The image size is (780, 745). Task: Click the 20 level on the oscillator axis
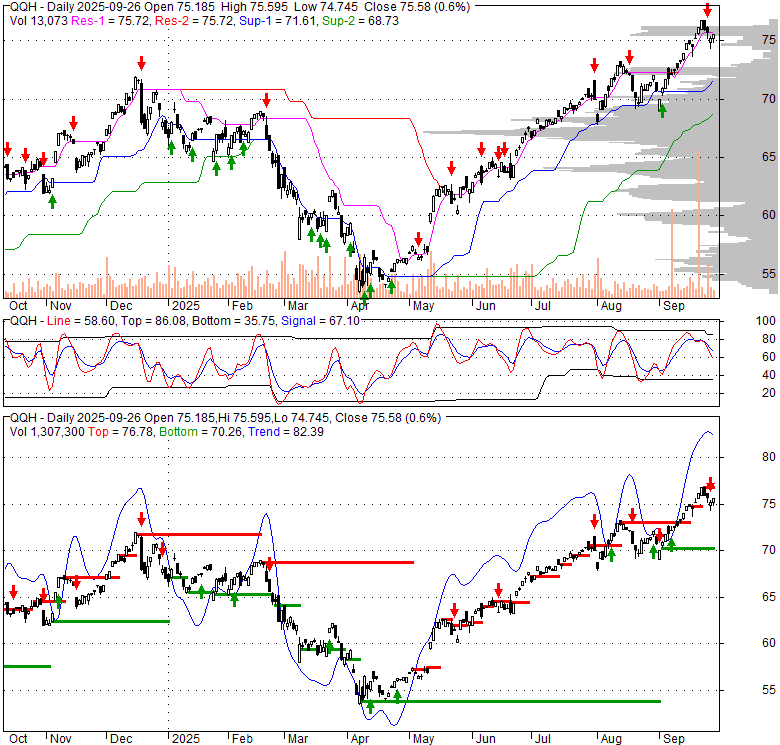[769, 393]
